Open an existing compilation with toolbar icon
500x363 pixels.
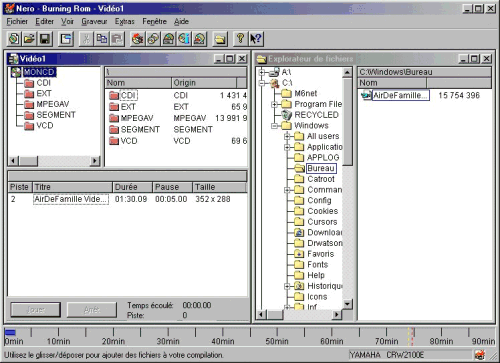[x=29, y=39]
